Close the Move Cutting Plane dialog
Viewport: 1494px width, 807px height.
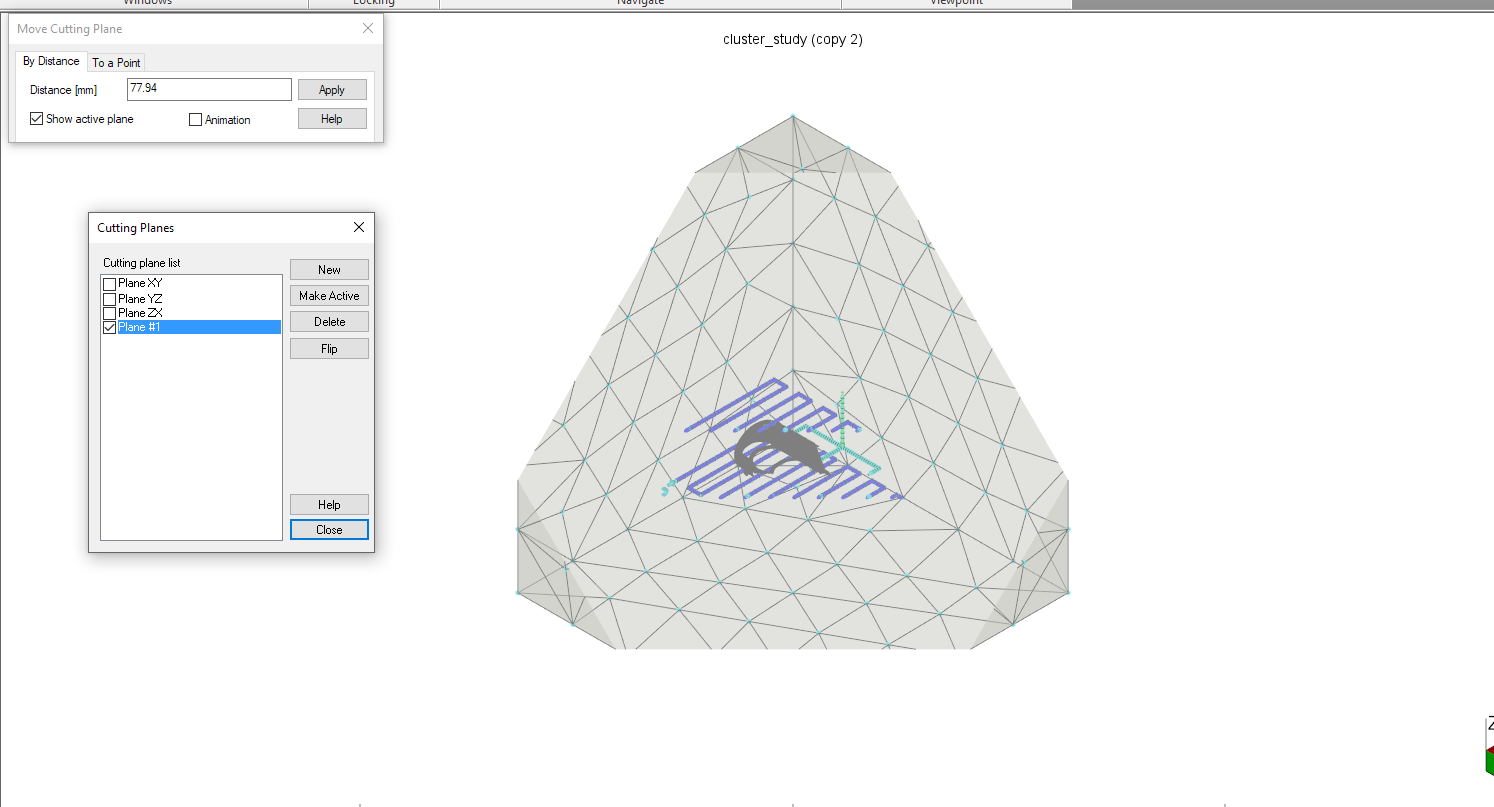pyautogui.click(x=367, y=29)
